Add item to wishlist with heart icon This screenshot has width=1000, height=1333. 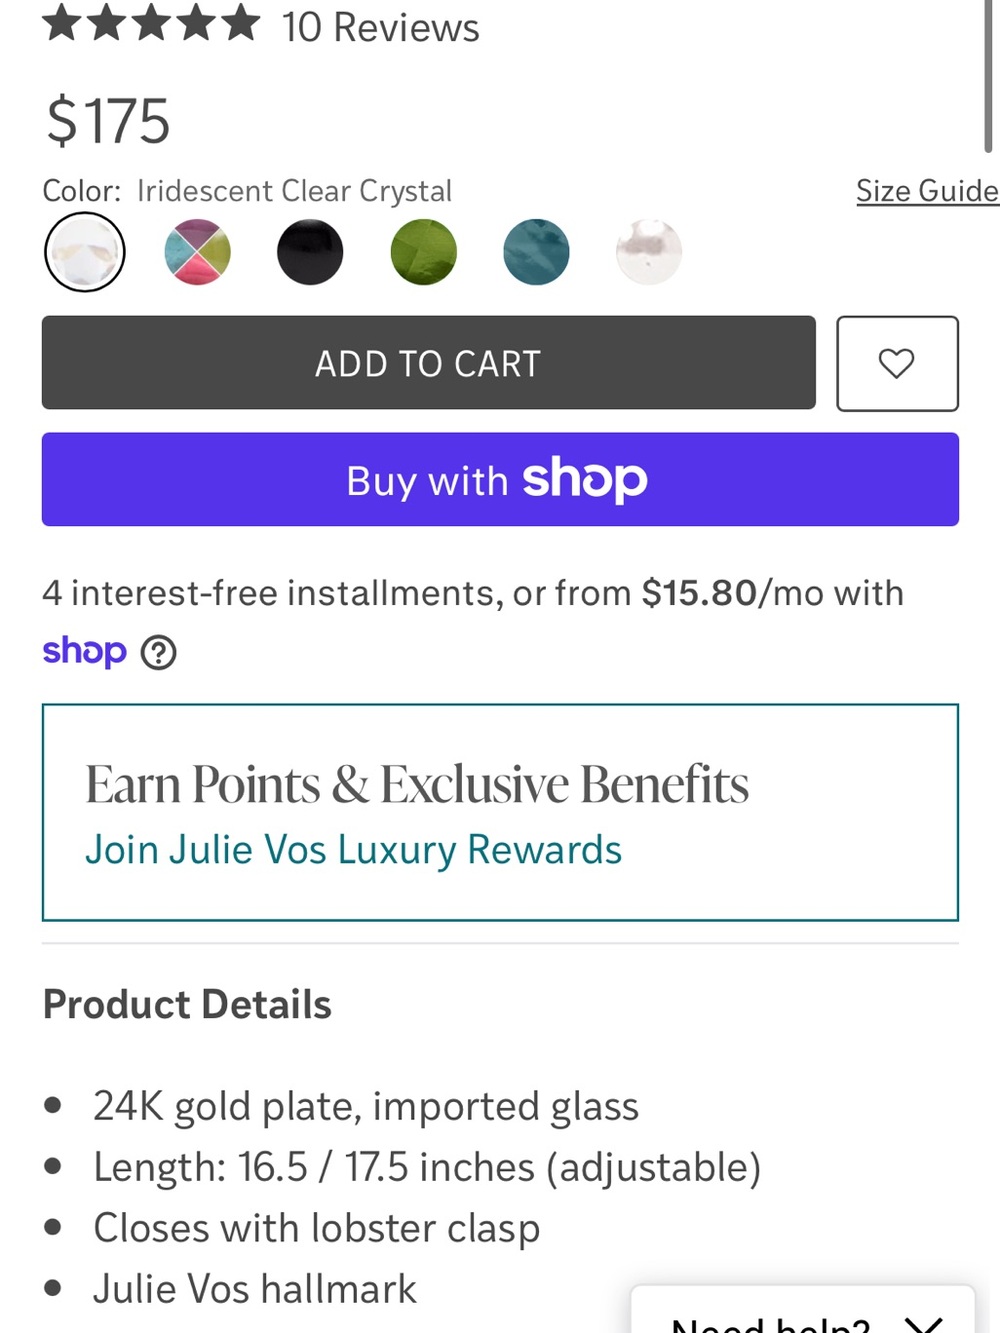coord(897,363)
